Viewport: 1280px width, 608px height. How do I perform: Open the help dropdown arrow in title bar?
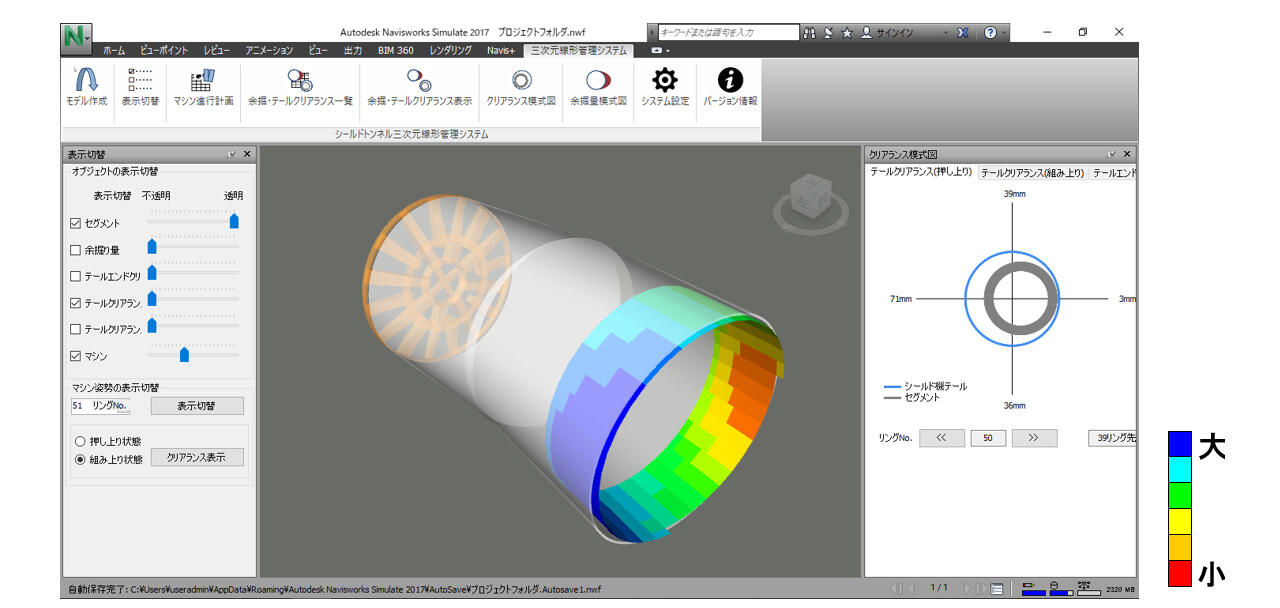pos(1004,33)
